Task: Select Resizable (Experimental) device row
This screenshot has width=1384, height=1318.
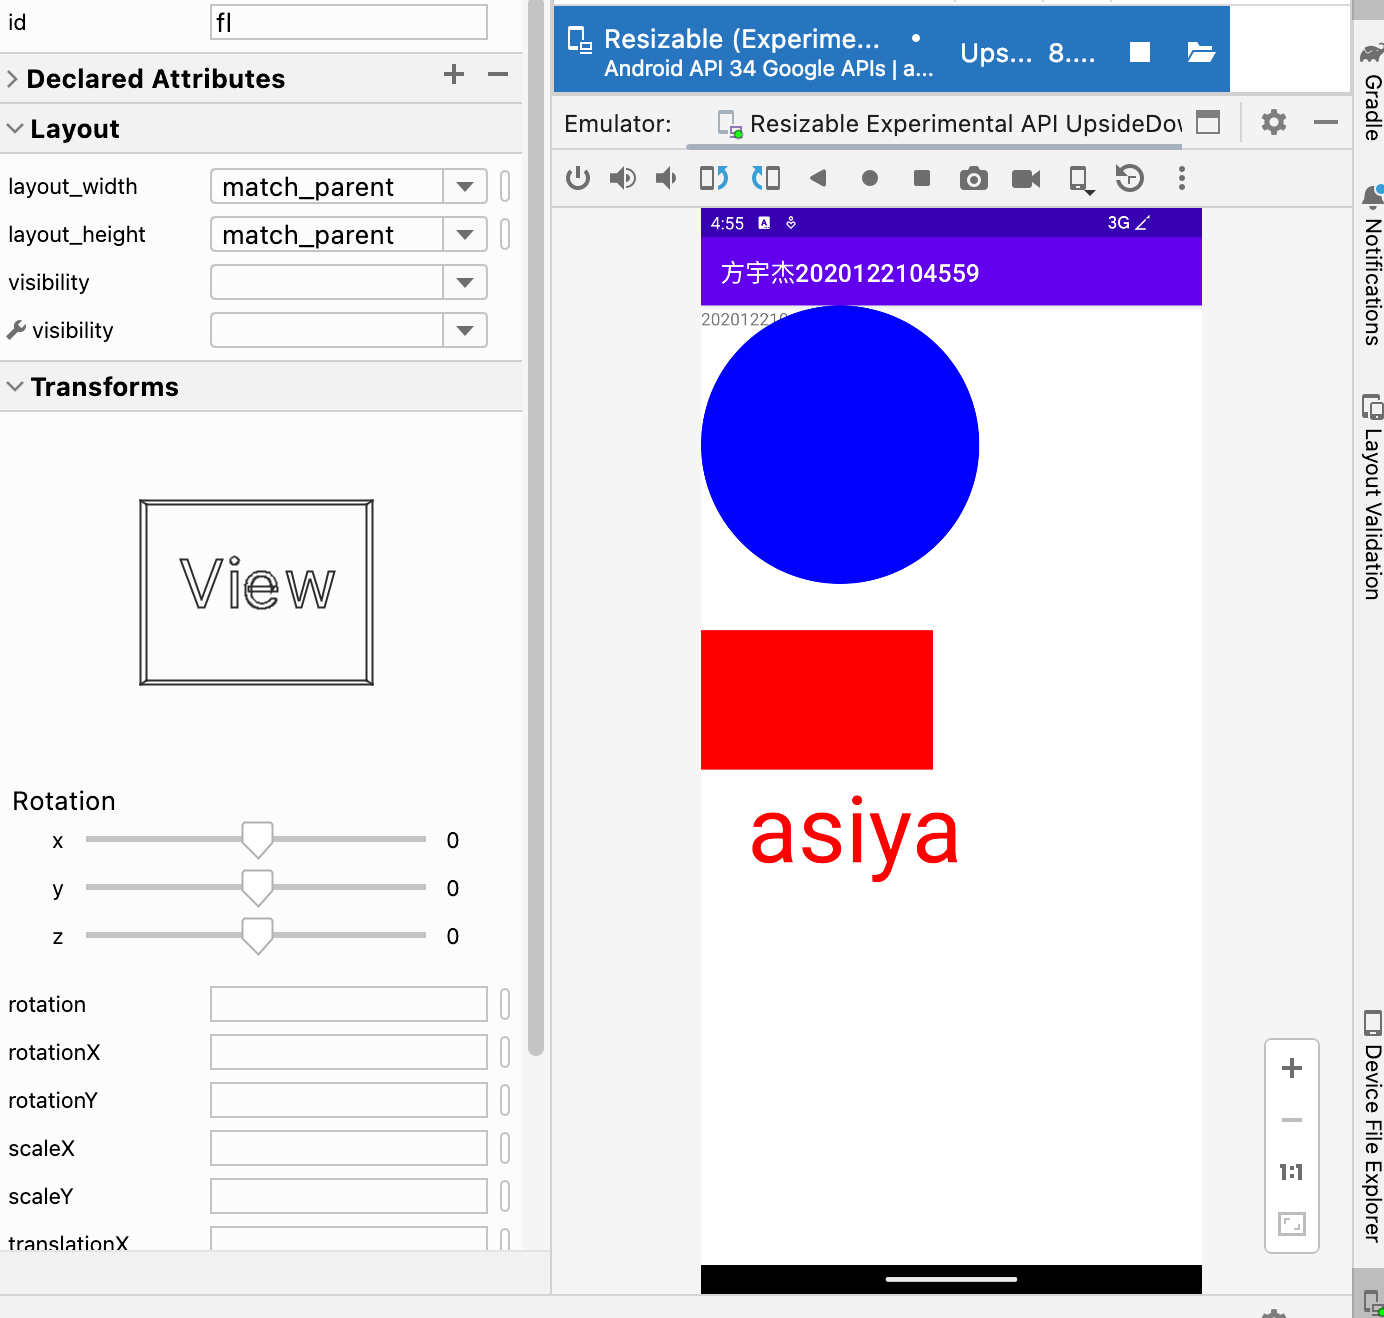Action: [x=892, y=50]
